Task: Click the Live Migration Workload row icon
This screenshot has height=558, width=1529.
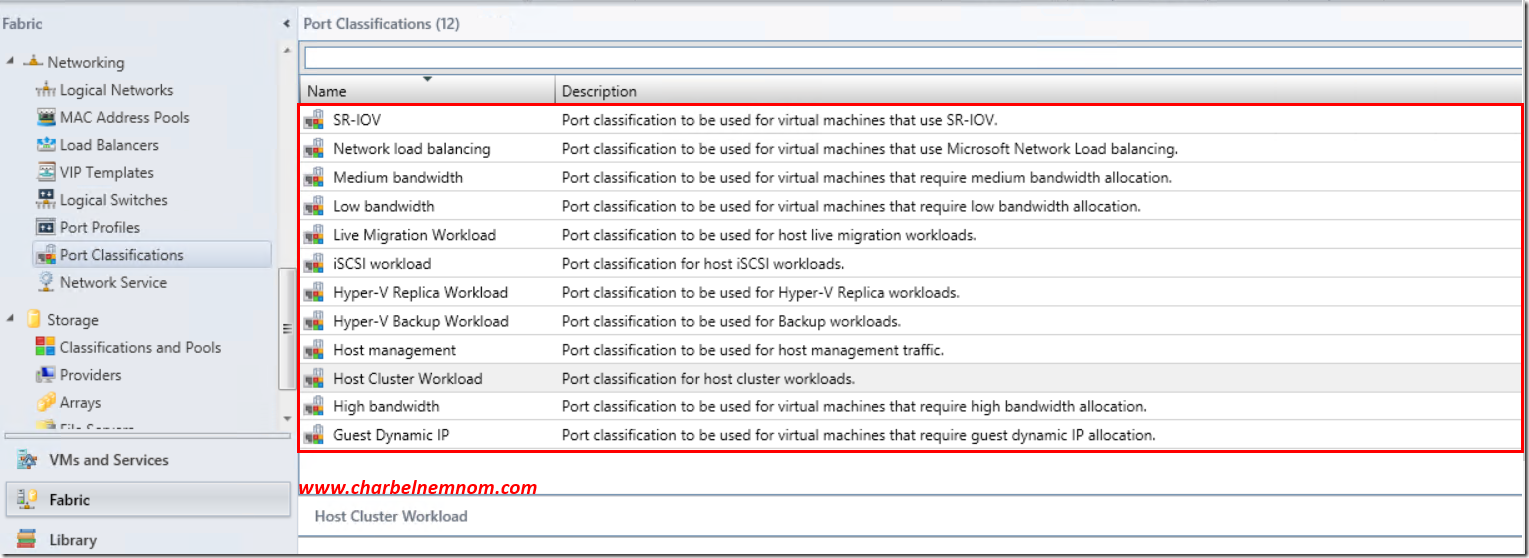Action: tap(315, 235)
